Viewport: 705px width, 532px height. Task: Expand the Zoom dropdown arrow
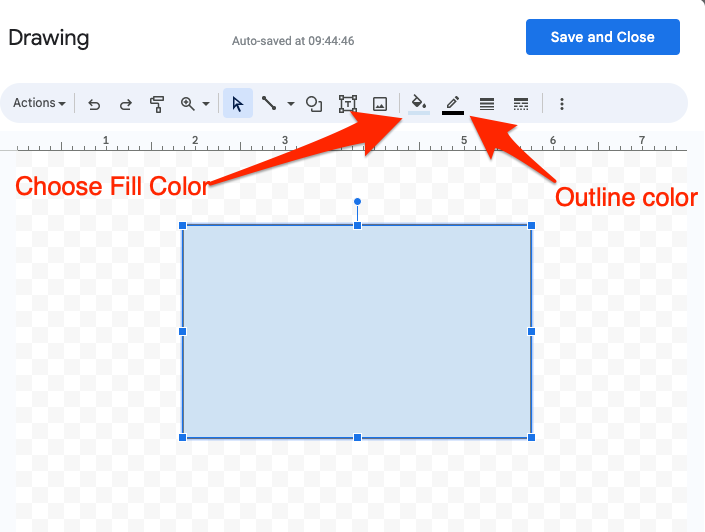point(206,103)
